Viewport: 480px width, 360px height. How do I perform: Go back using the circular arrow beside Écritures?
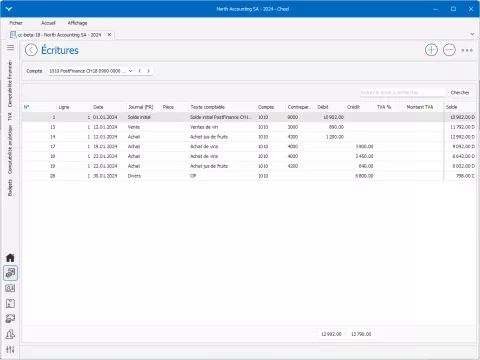tap(31, 50)
